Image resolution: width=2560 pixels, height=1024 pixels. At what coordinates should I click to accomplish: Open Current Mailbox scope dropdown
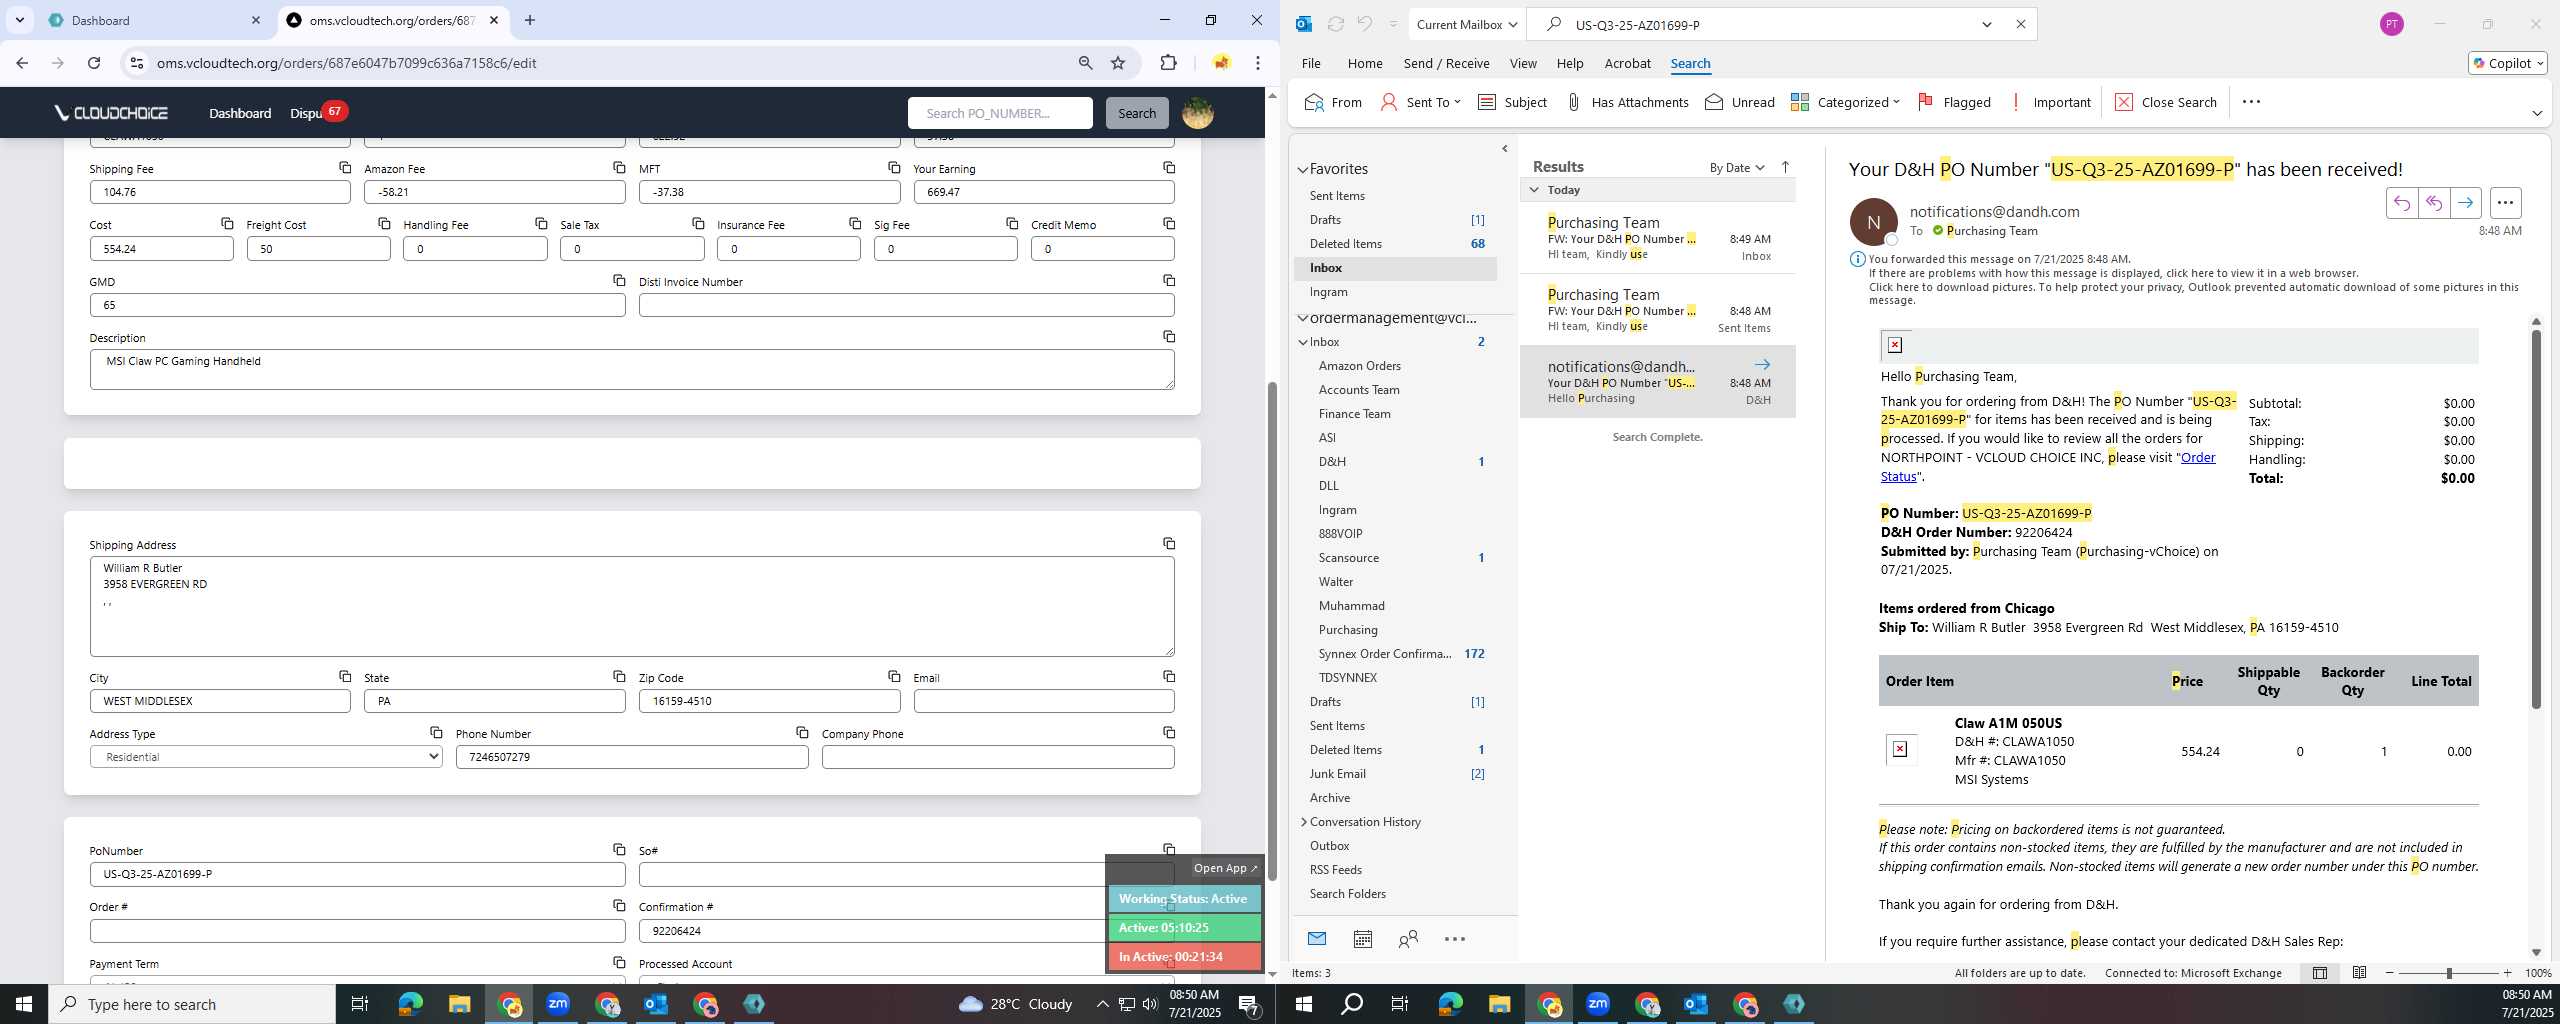pos(1466,24)
